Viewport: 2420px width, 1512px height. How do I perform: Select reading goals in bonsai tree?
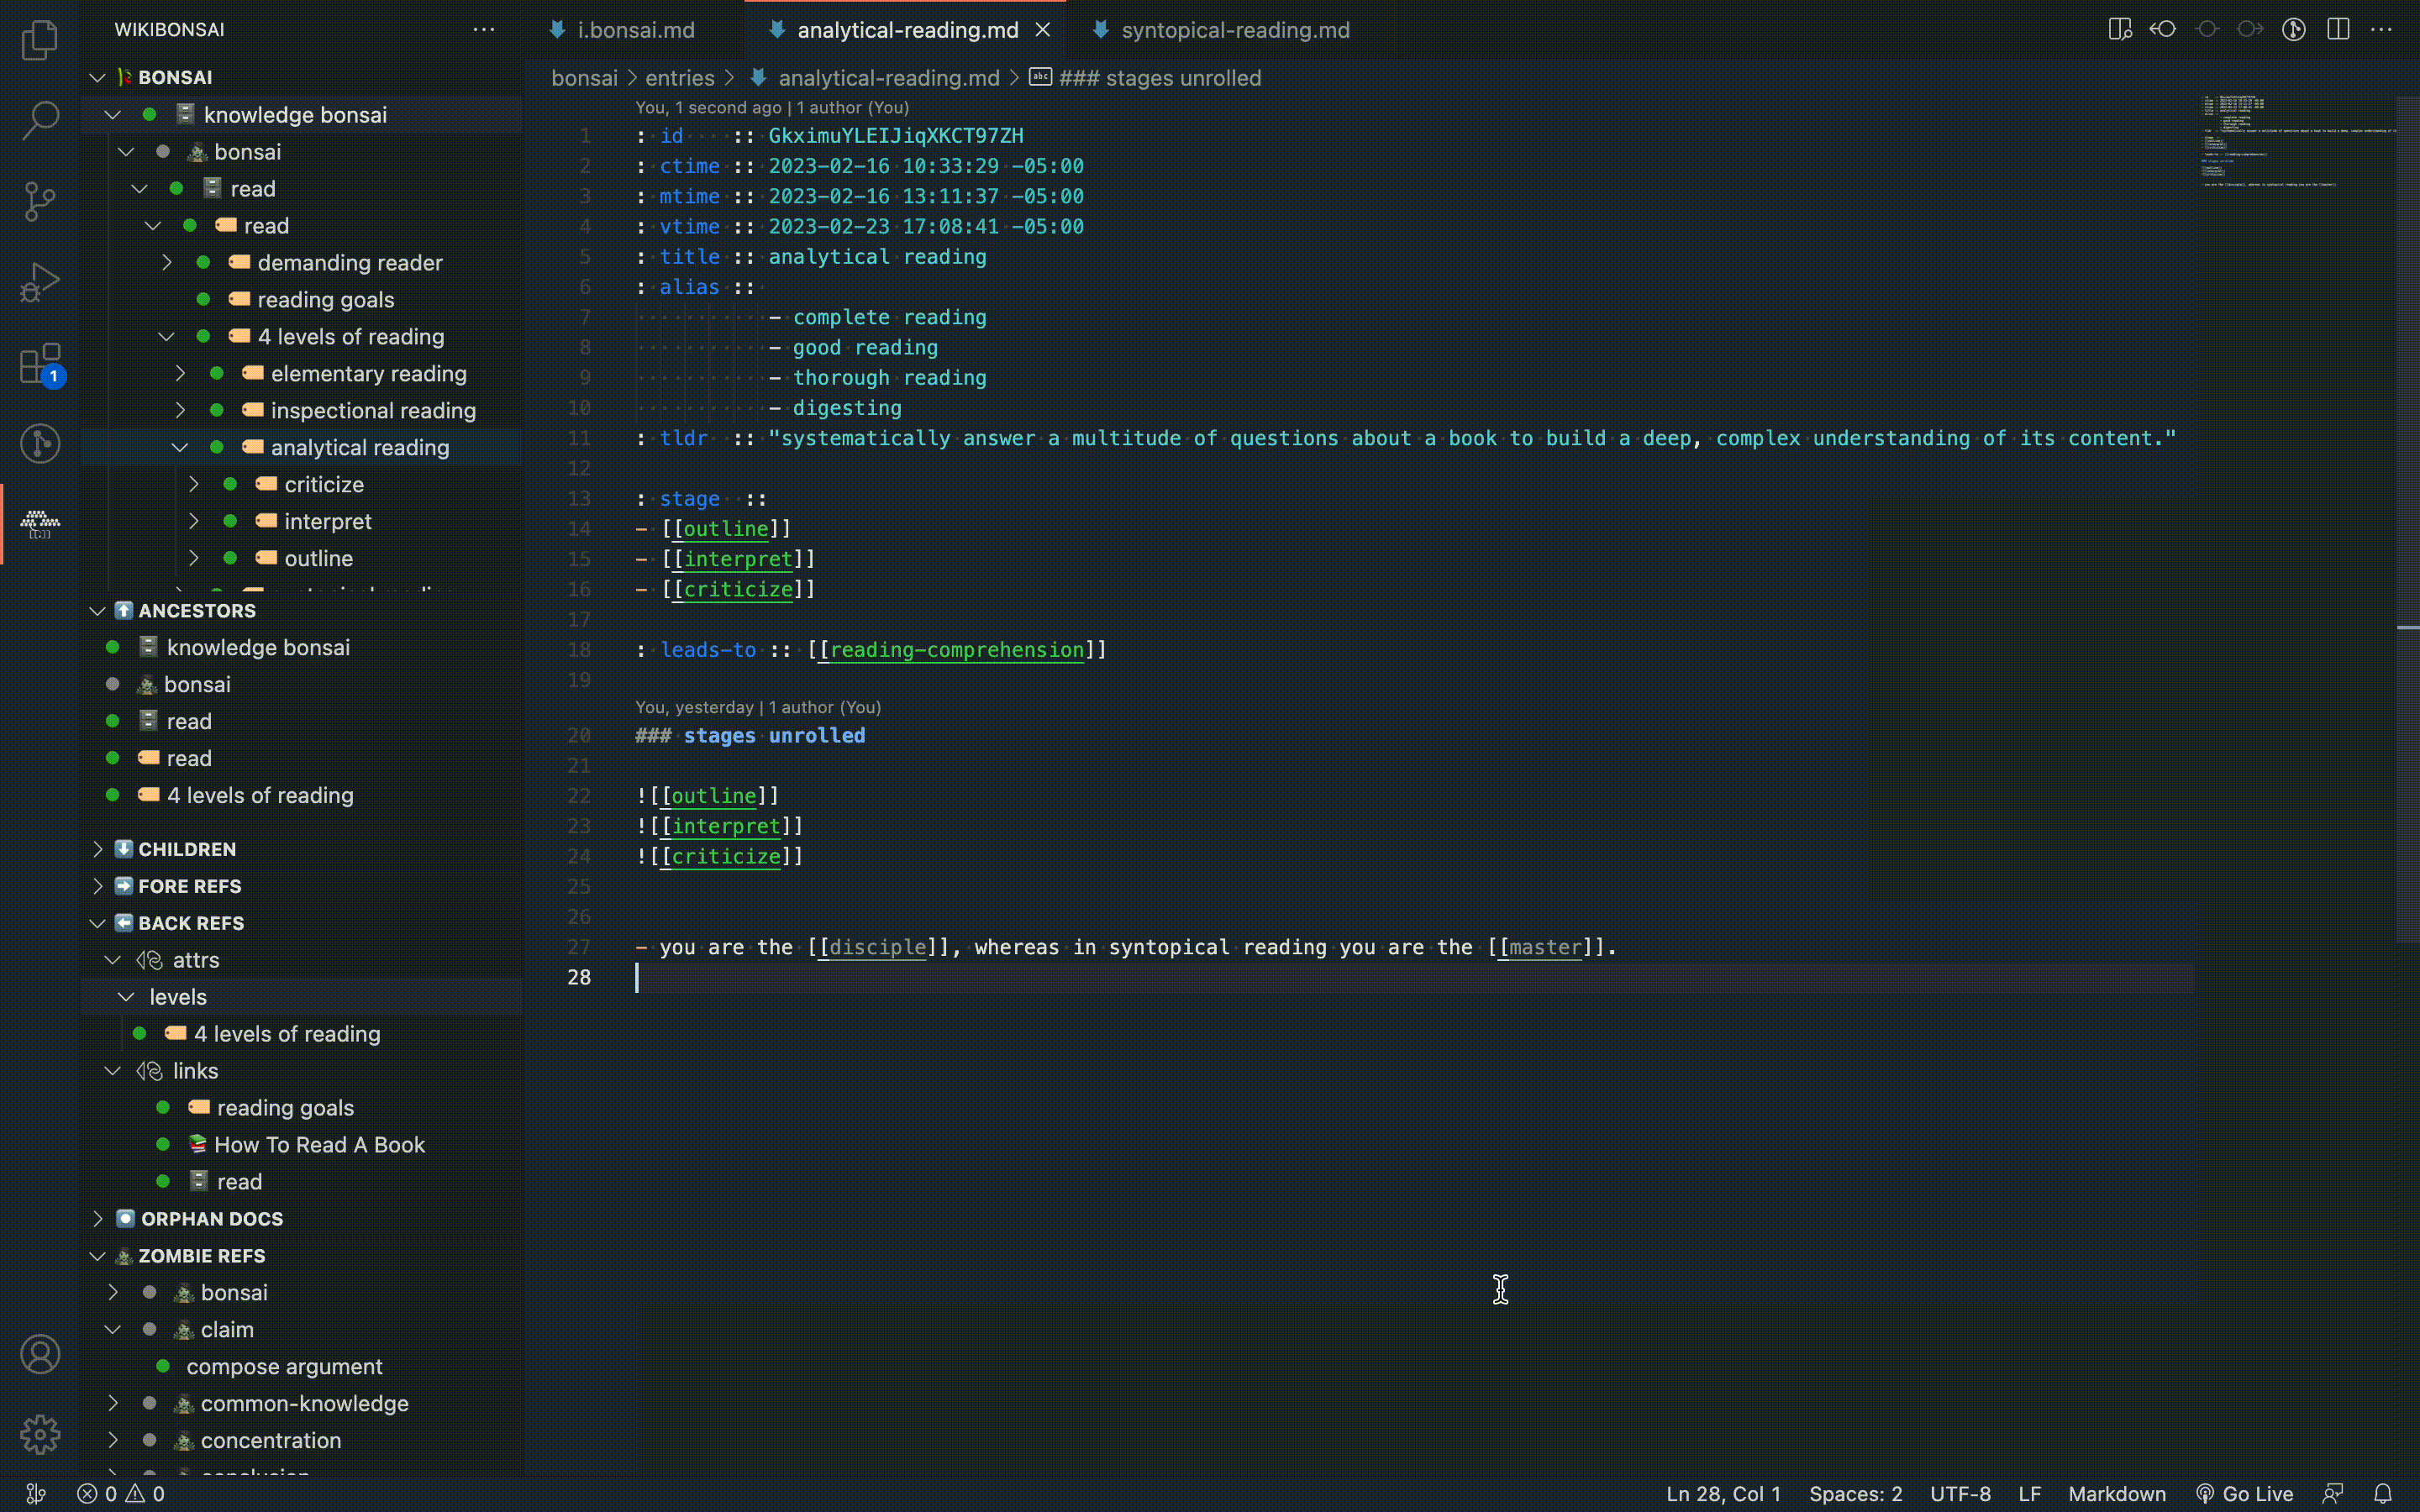pos(302,299)
